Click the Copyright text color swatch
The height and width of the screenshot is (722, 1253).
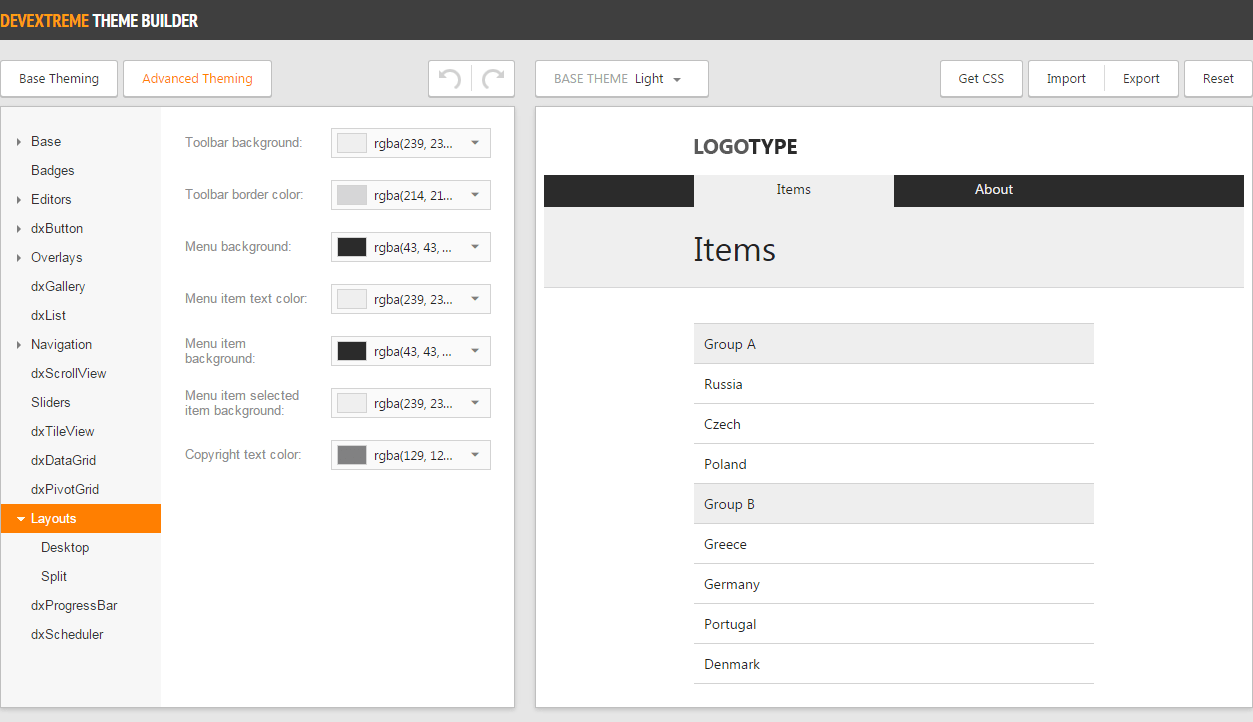(352, 455)
